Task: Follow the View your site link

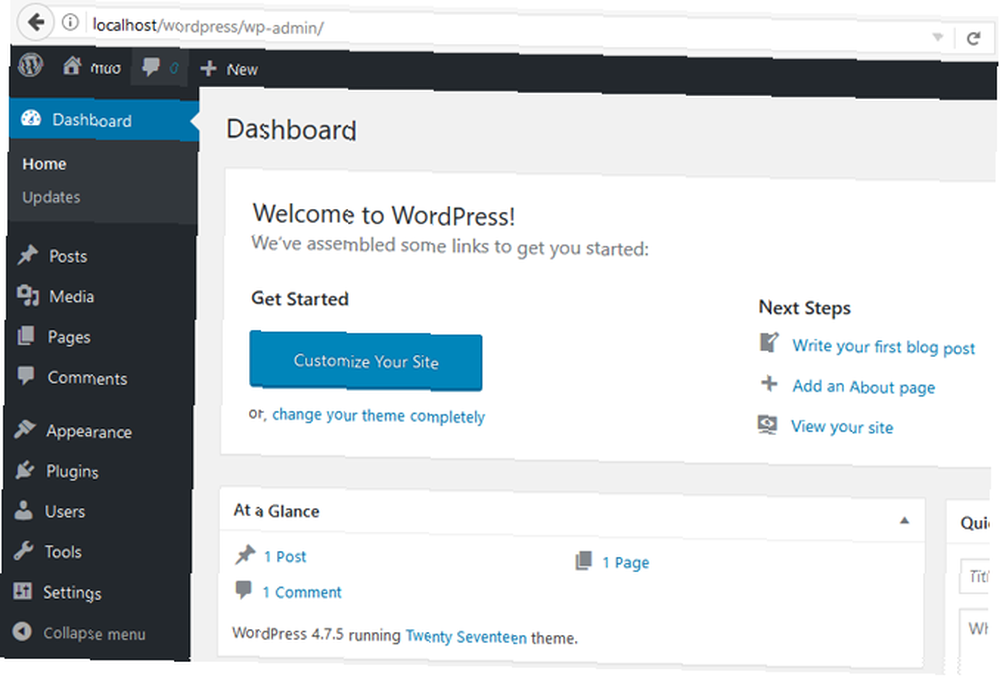Action: pyautogui.click(x=842, y=427)
